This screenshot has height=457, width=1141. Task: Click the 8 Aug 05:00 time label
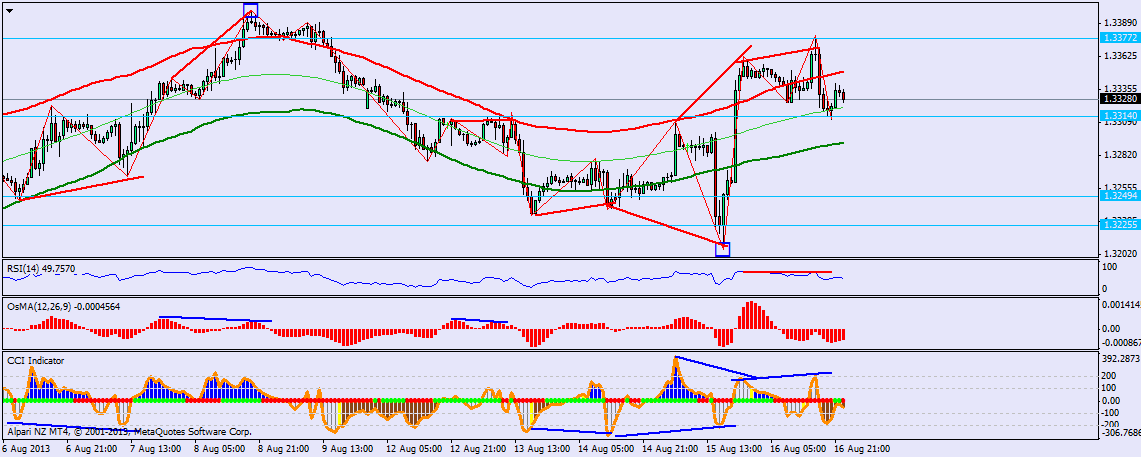[221, 448]
